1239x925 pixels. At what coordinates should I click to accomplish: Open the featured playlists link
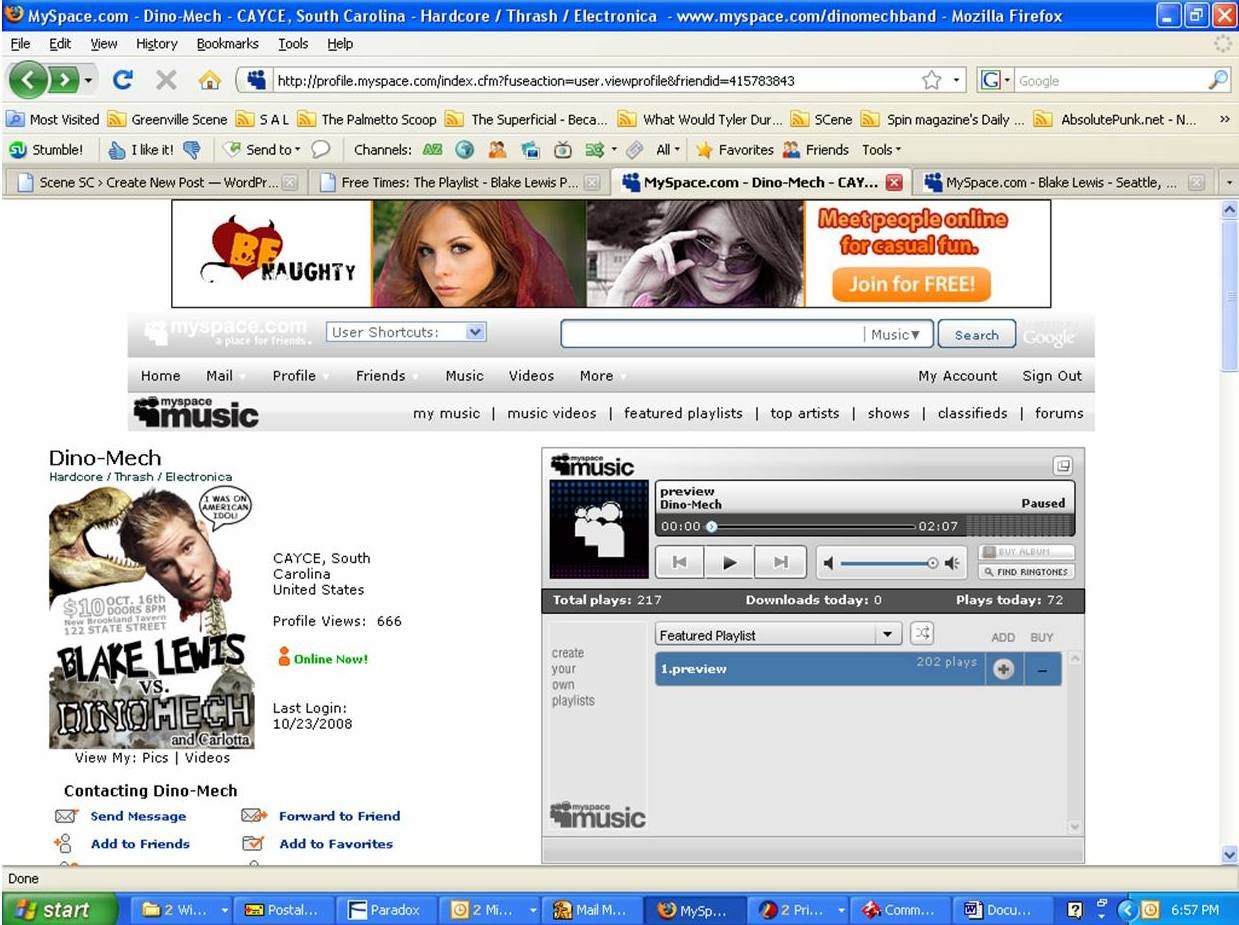pos(683,413)
